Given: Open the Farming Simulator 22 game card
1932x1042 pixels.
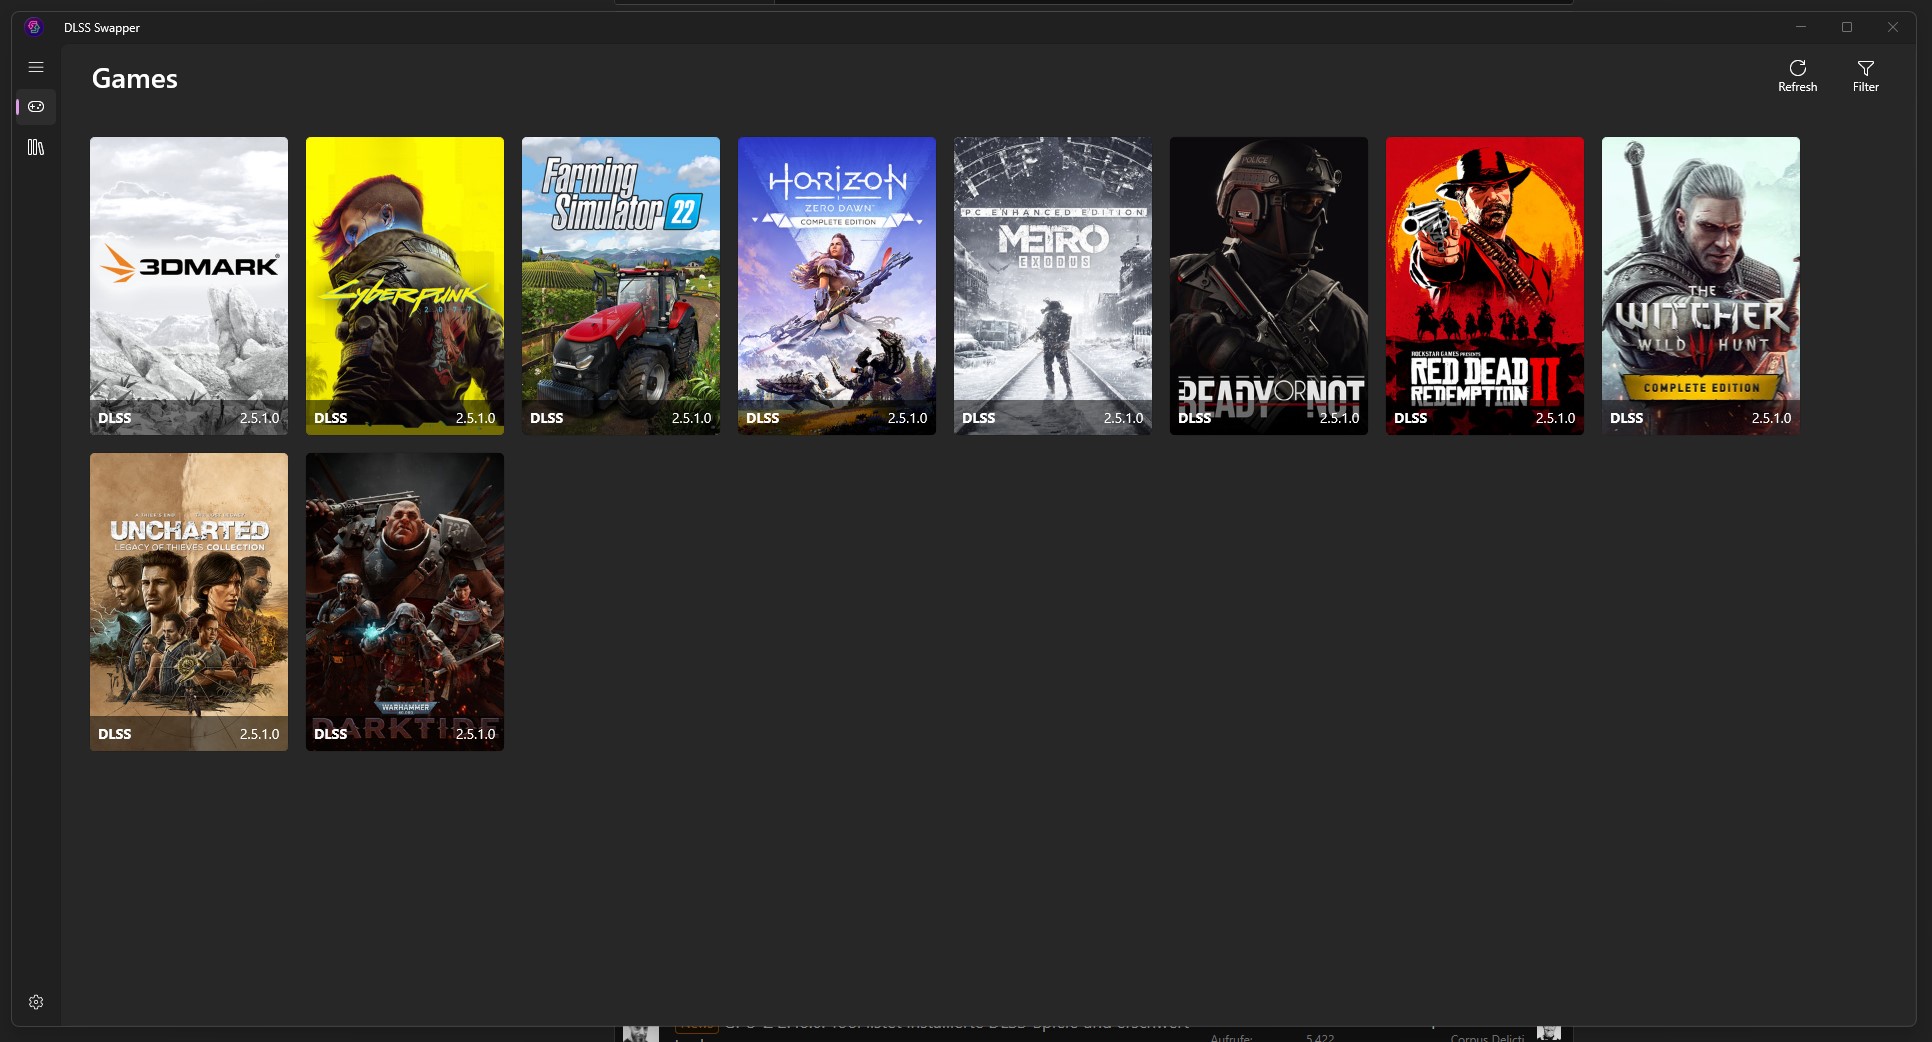Looking at the screenshot, I should pyautogui.click(x=621, y=286).
